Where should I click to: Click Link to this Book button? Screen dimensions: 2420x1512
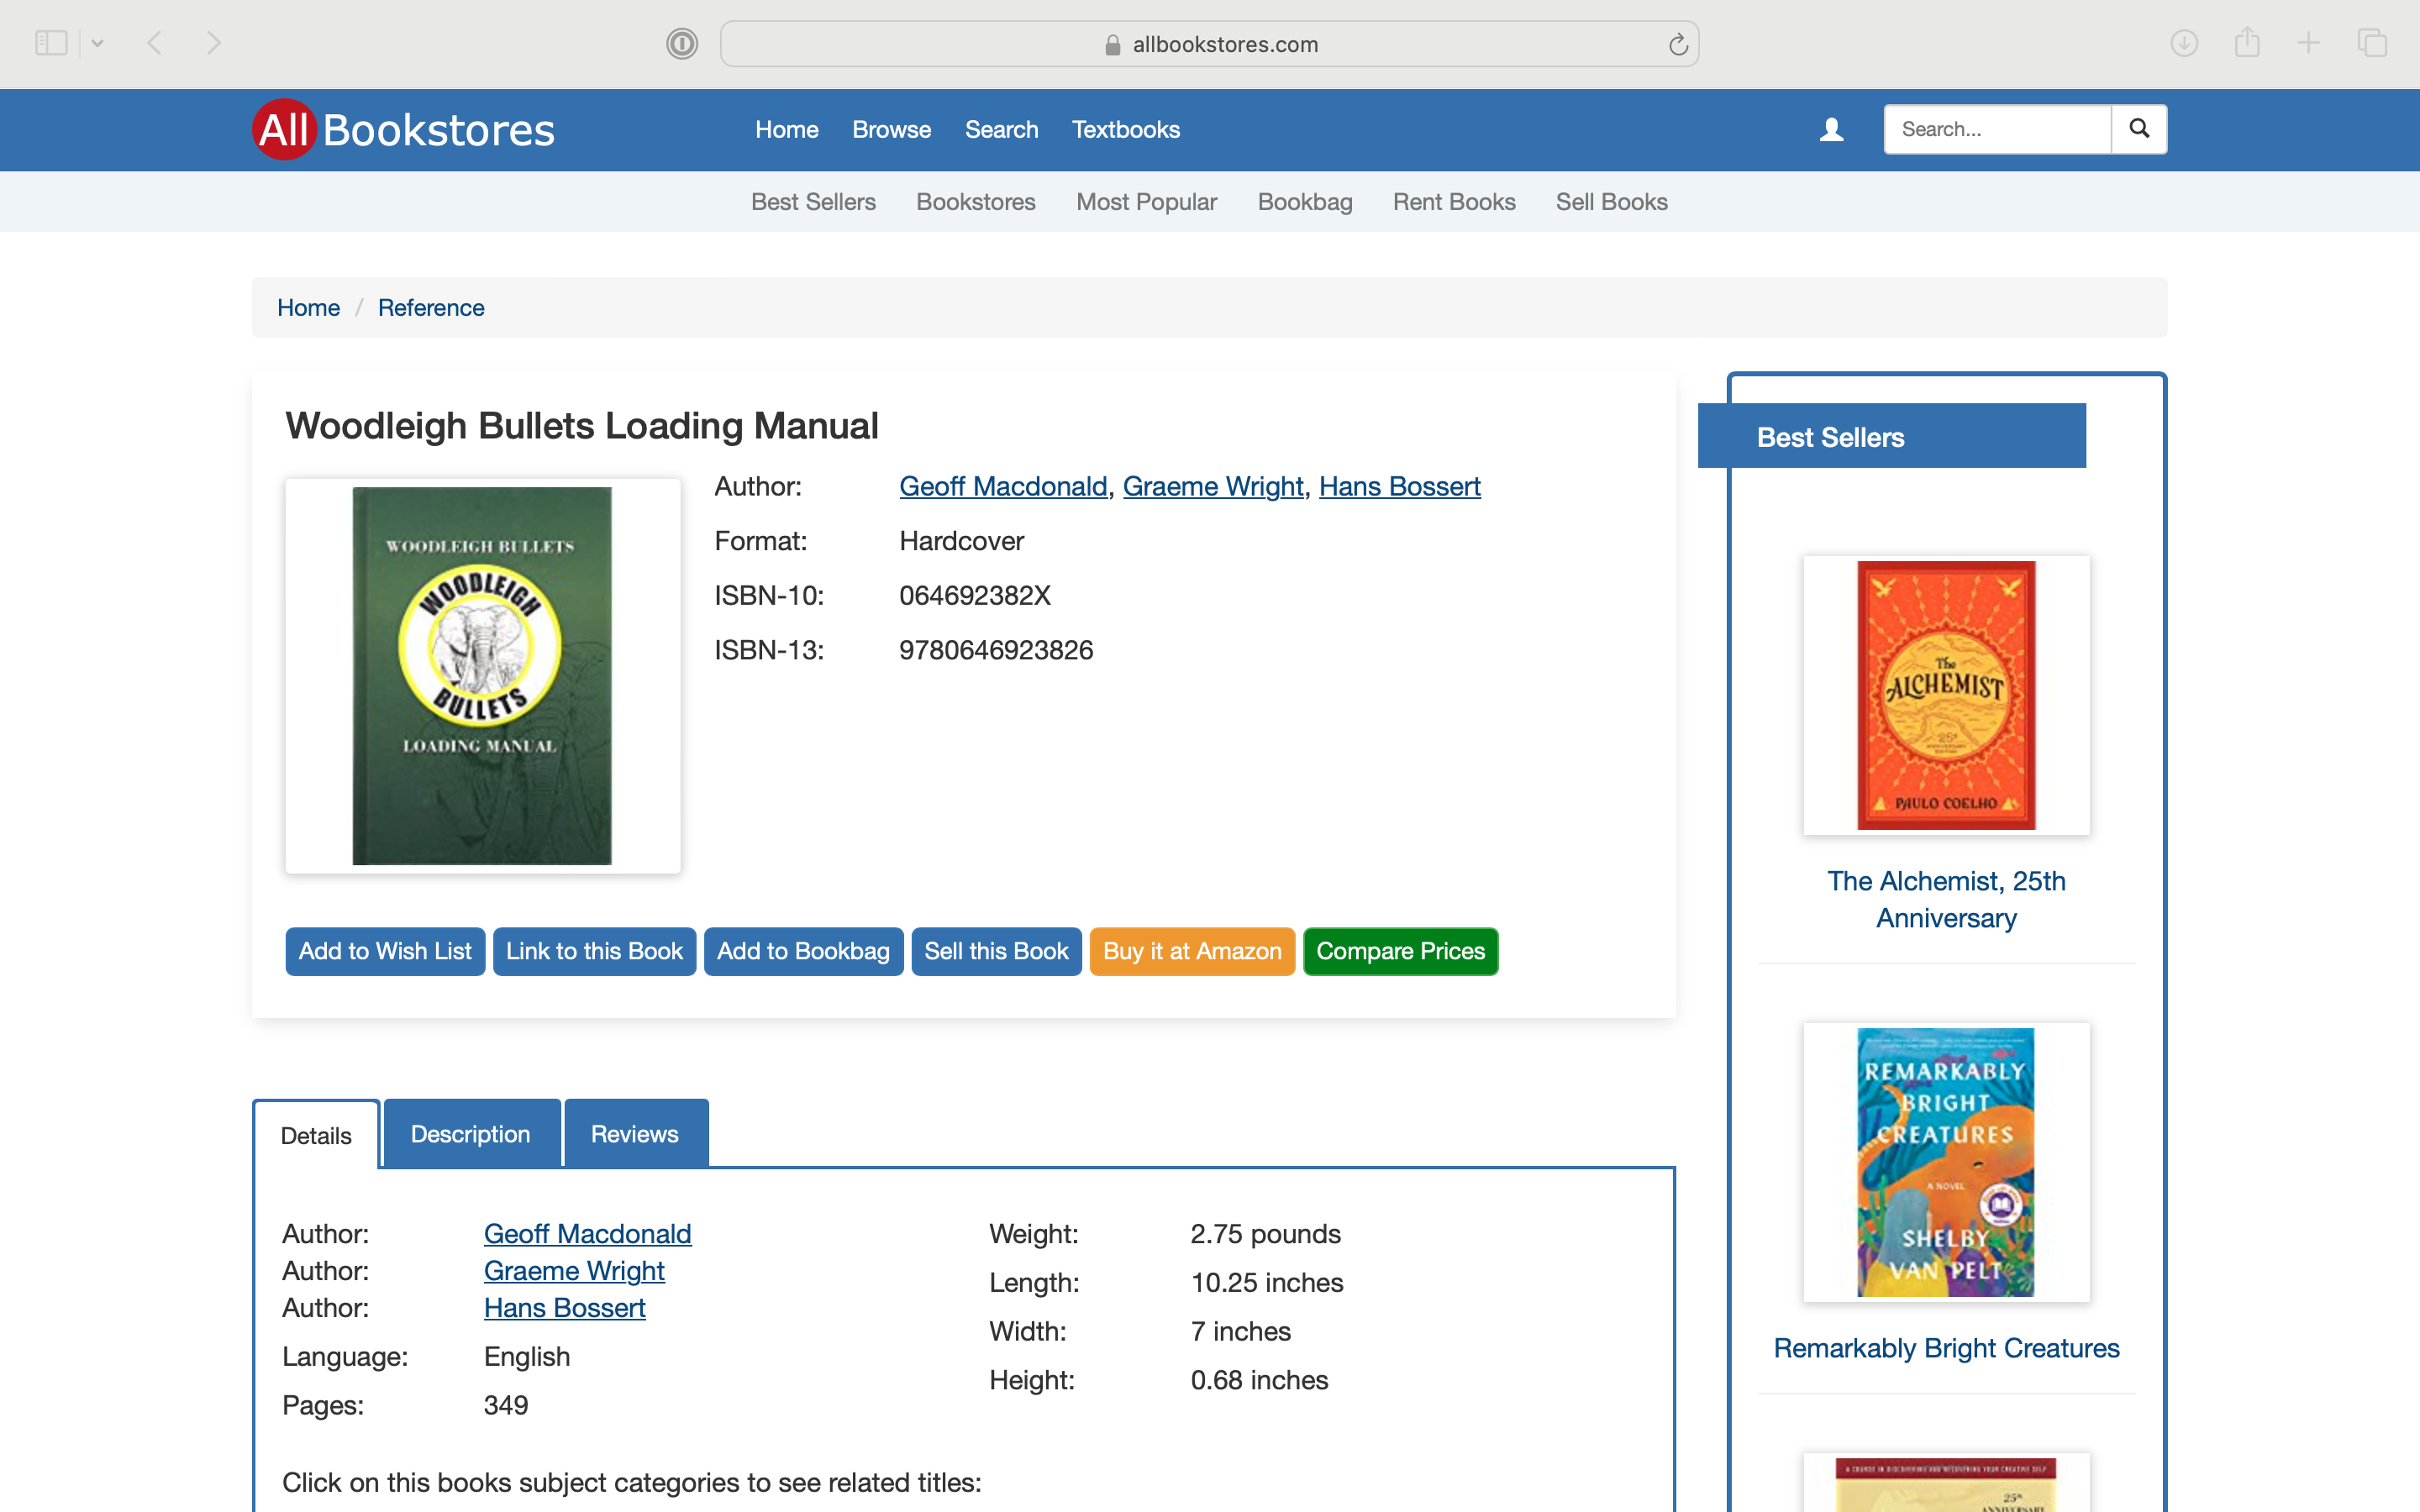tap(594, 951)
